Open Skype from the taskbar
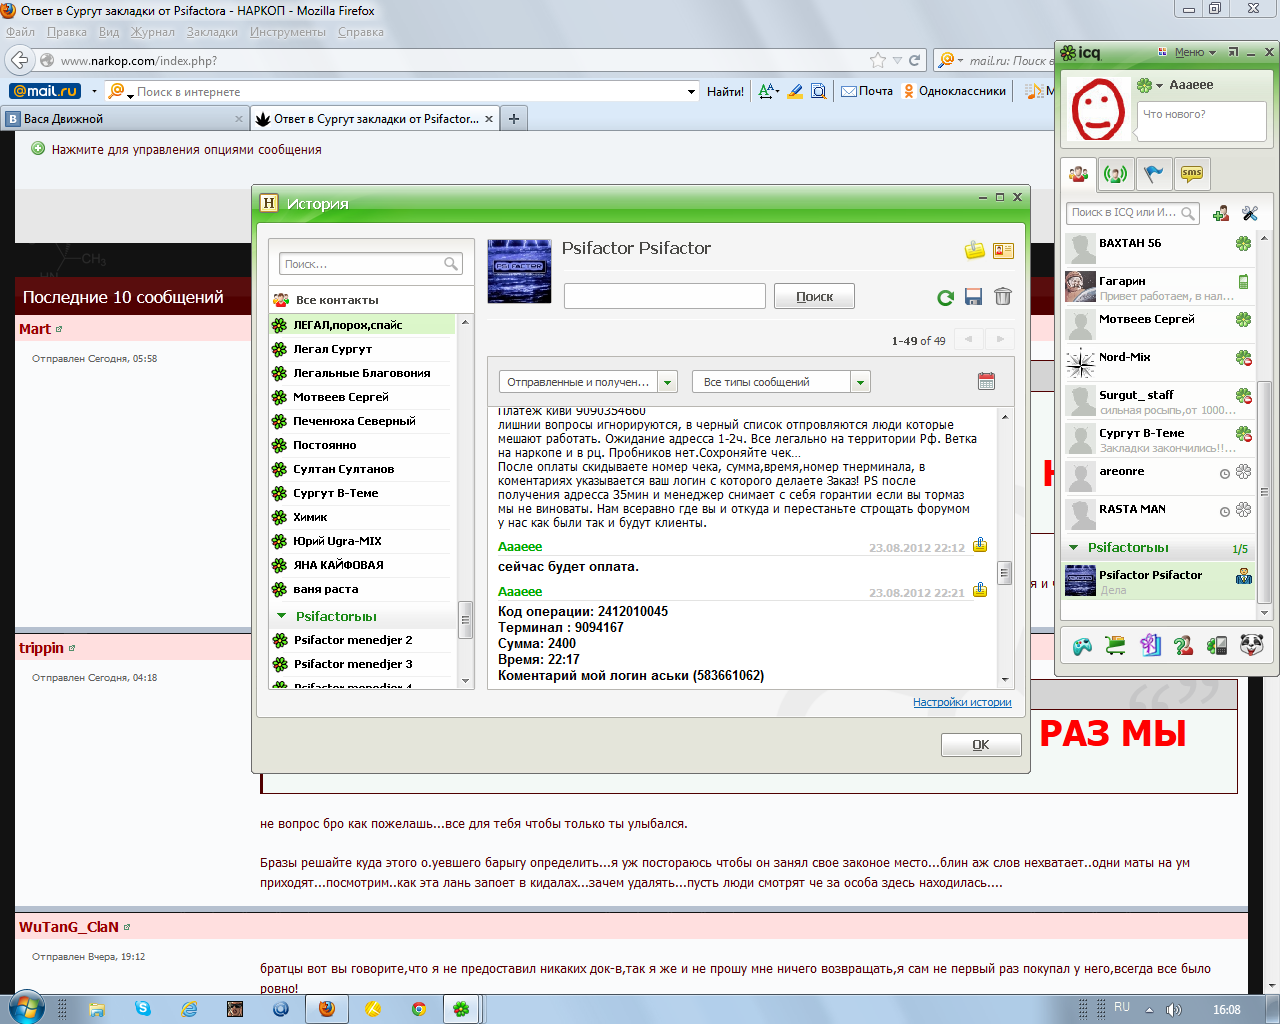Viewport: 1280px width, 1024px height. (x=143, y=1009)
